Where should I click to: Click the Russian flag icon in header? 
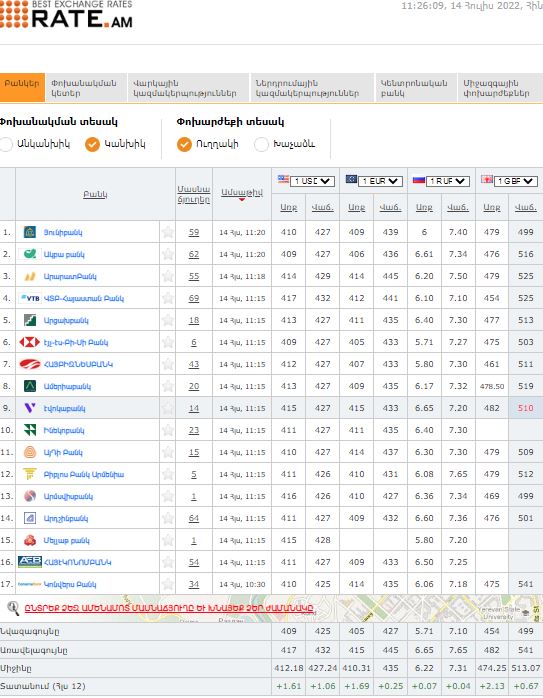click(x=418, y=180)
